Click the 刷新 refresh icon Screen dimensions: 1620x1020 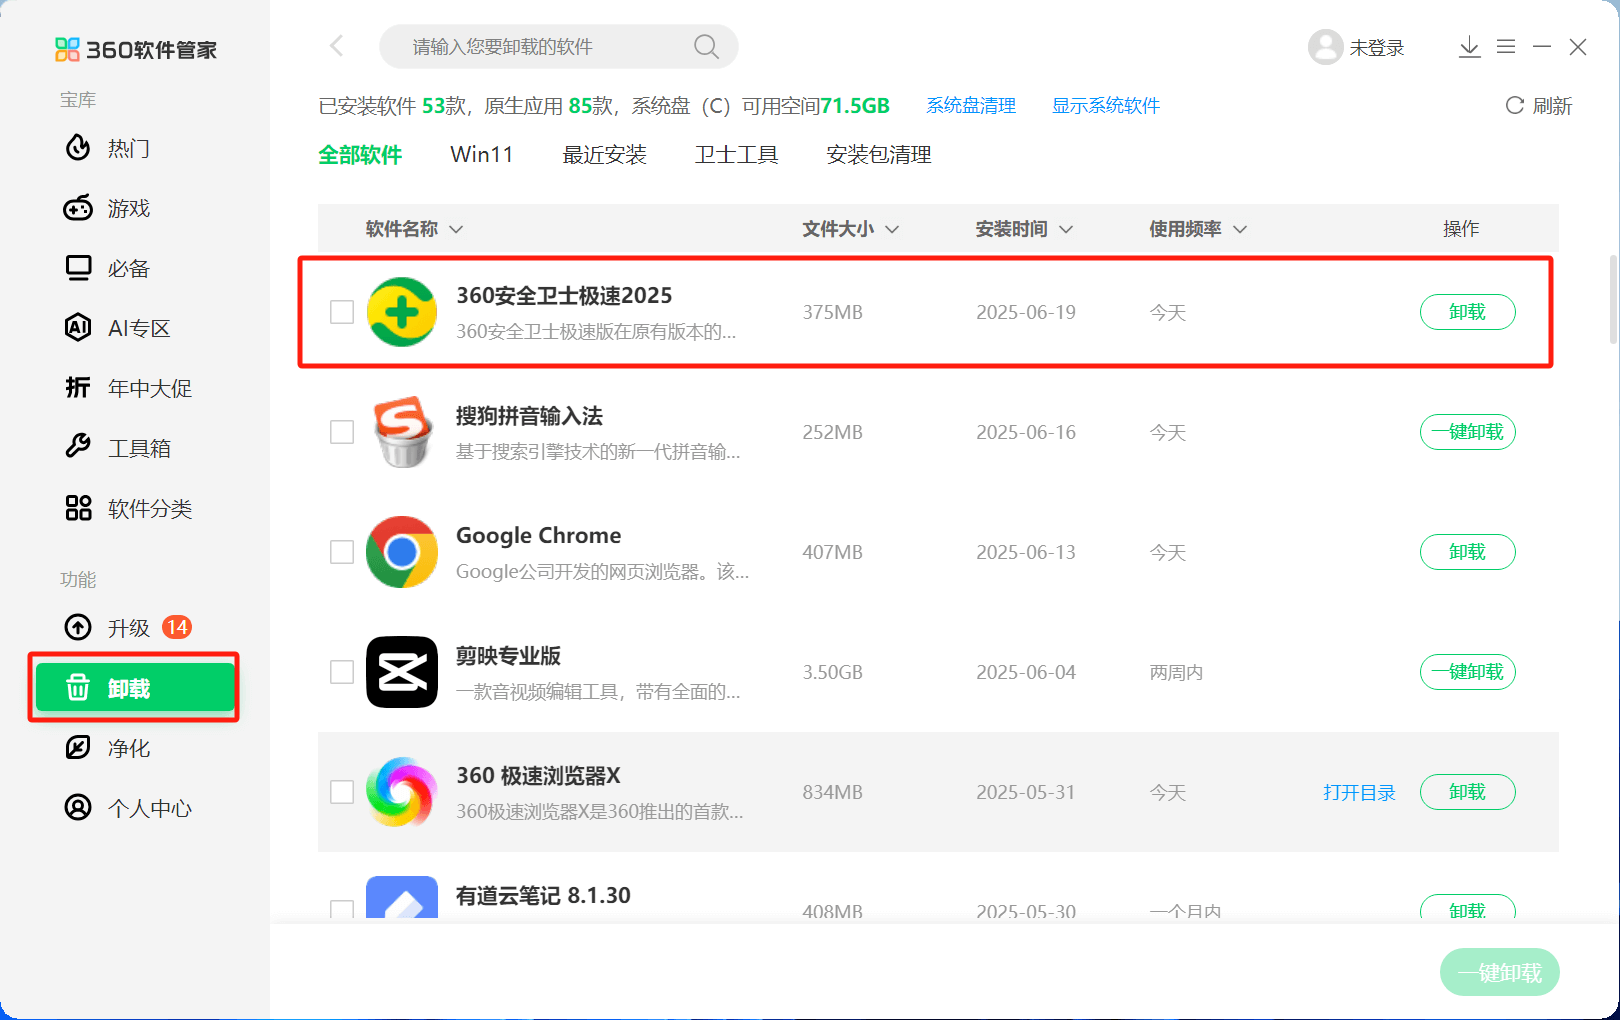point(1515,105)
